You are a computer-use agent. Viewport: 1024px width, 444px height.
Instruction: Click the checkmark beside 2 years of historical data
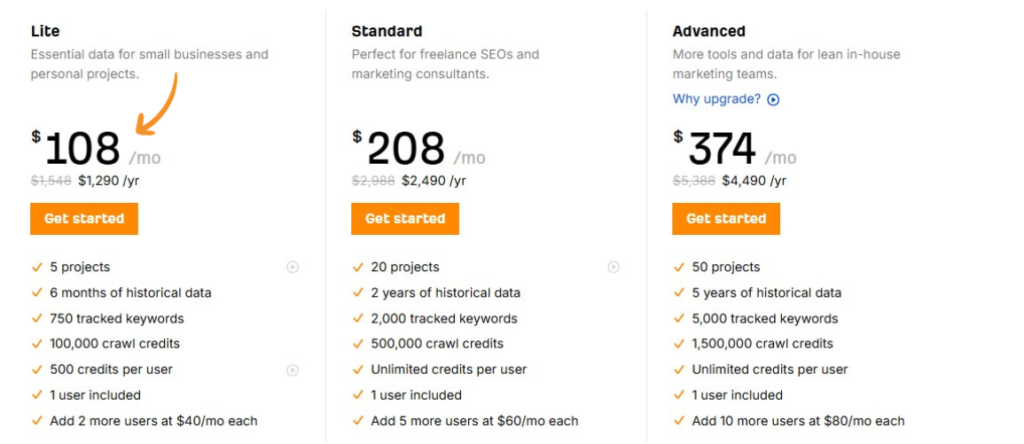(x=357, y=293)
